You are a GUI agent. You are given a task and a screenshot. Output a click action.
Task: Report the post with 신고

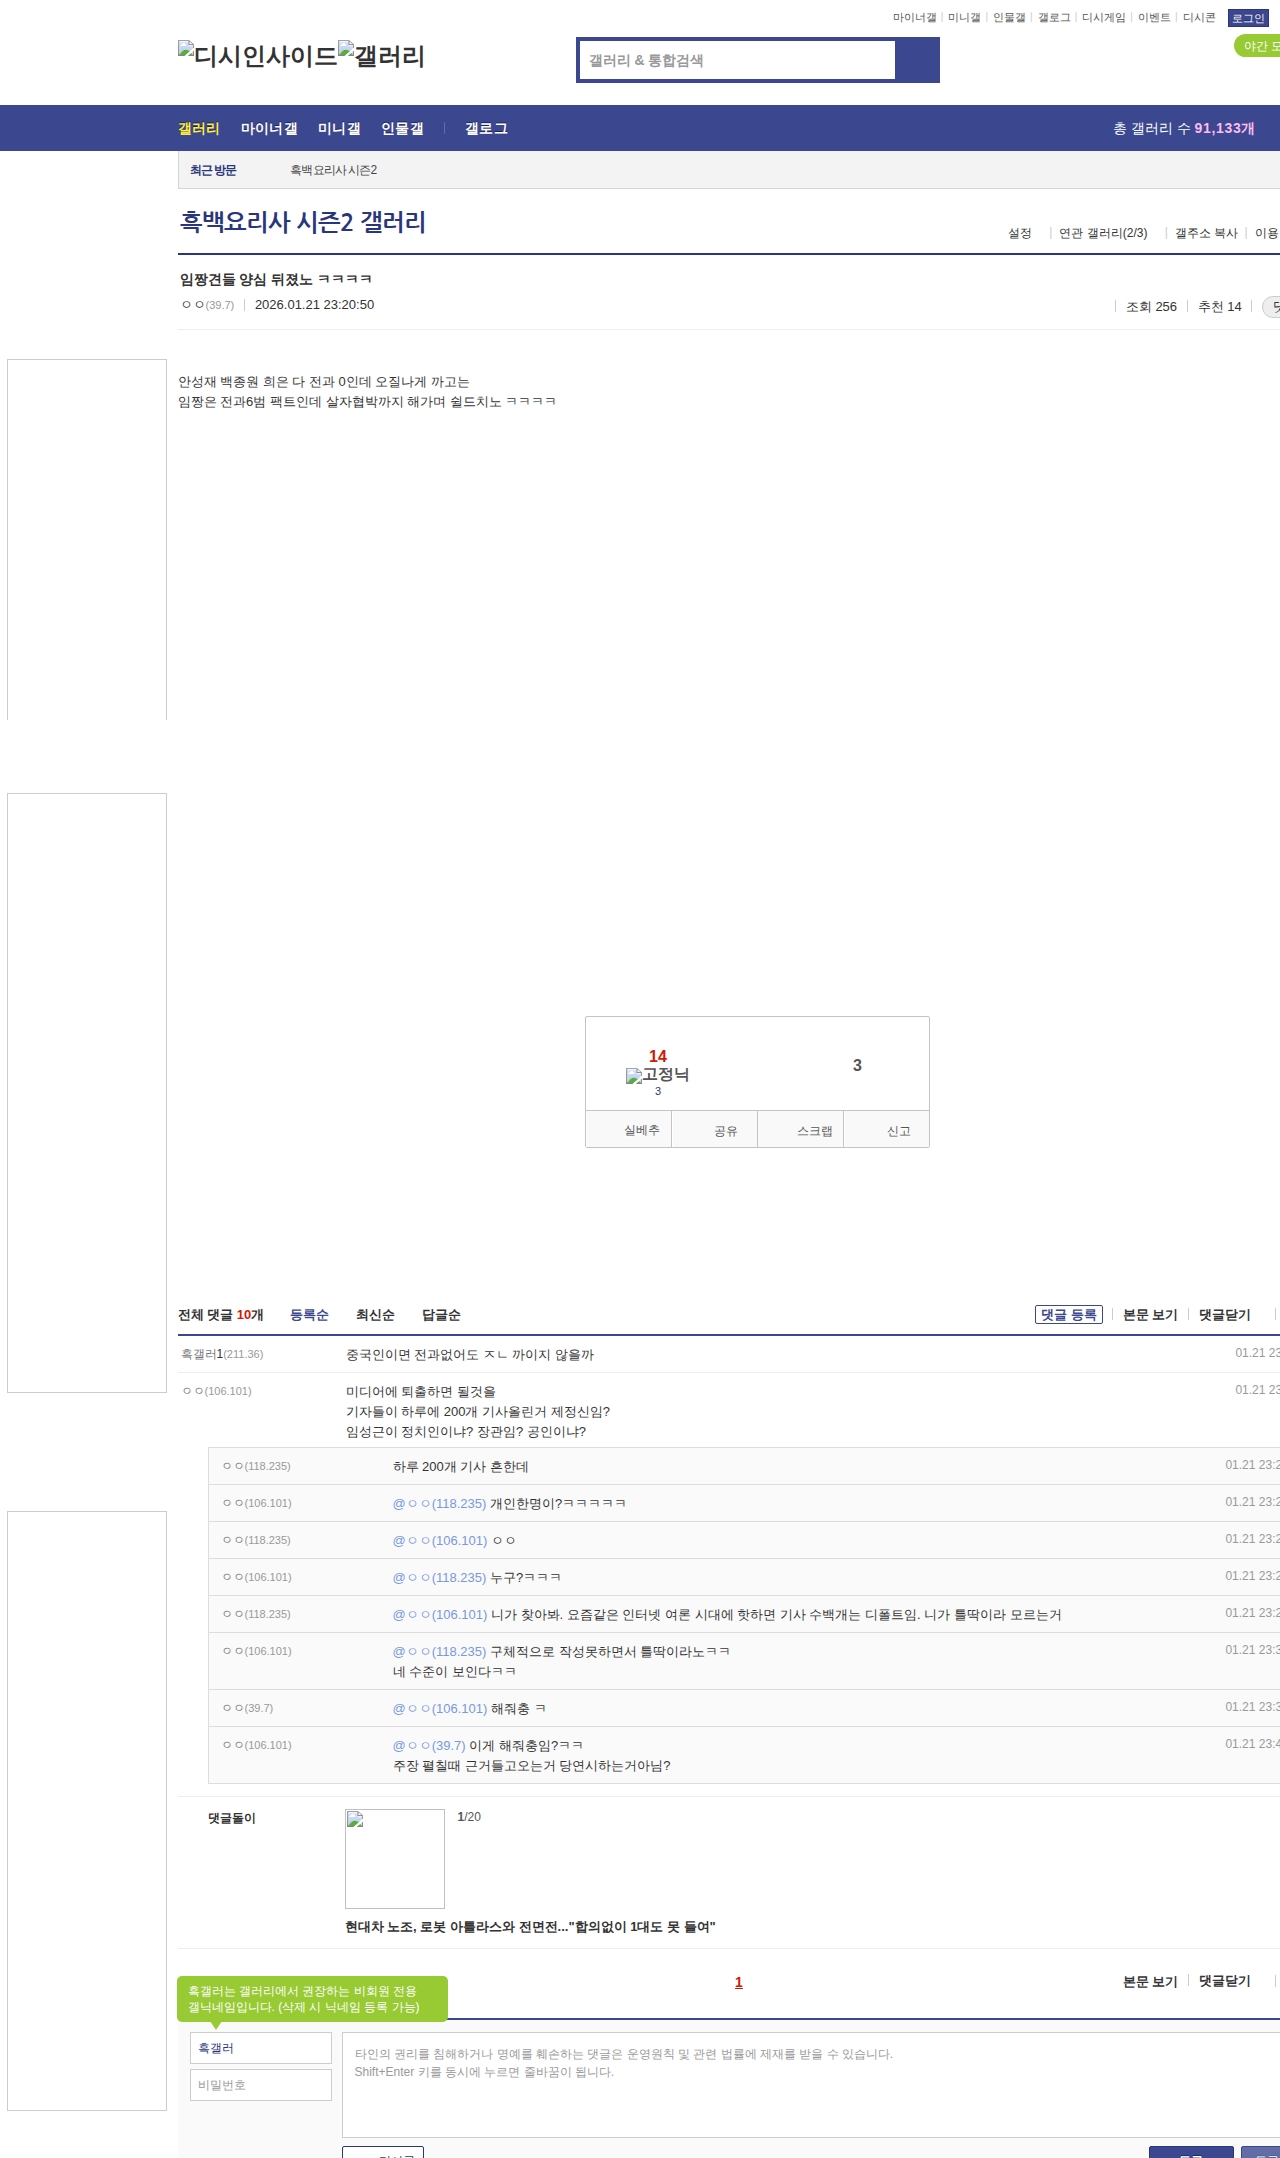(886, 1130)
